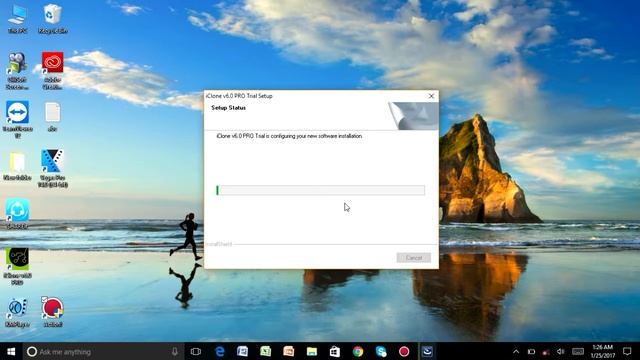
Task: Select the iClone v6 PRO desktop shortcut
Action: point(17,266)
